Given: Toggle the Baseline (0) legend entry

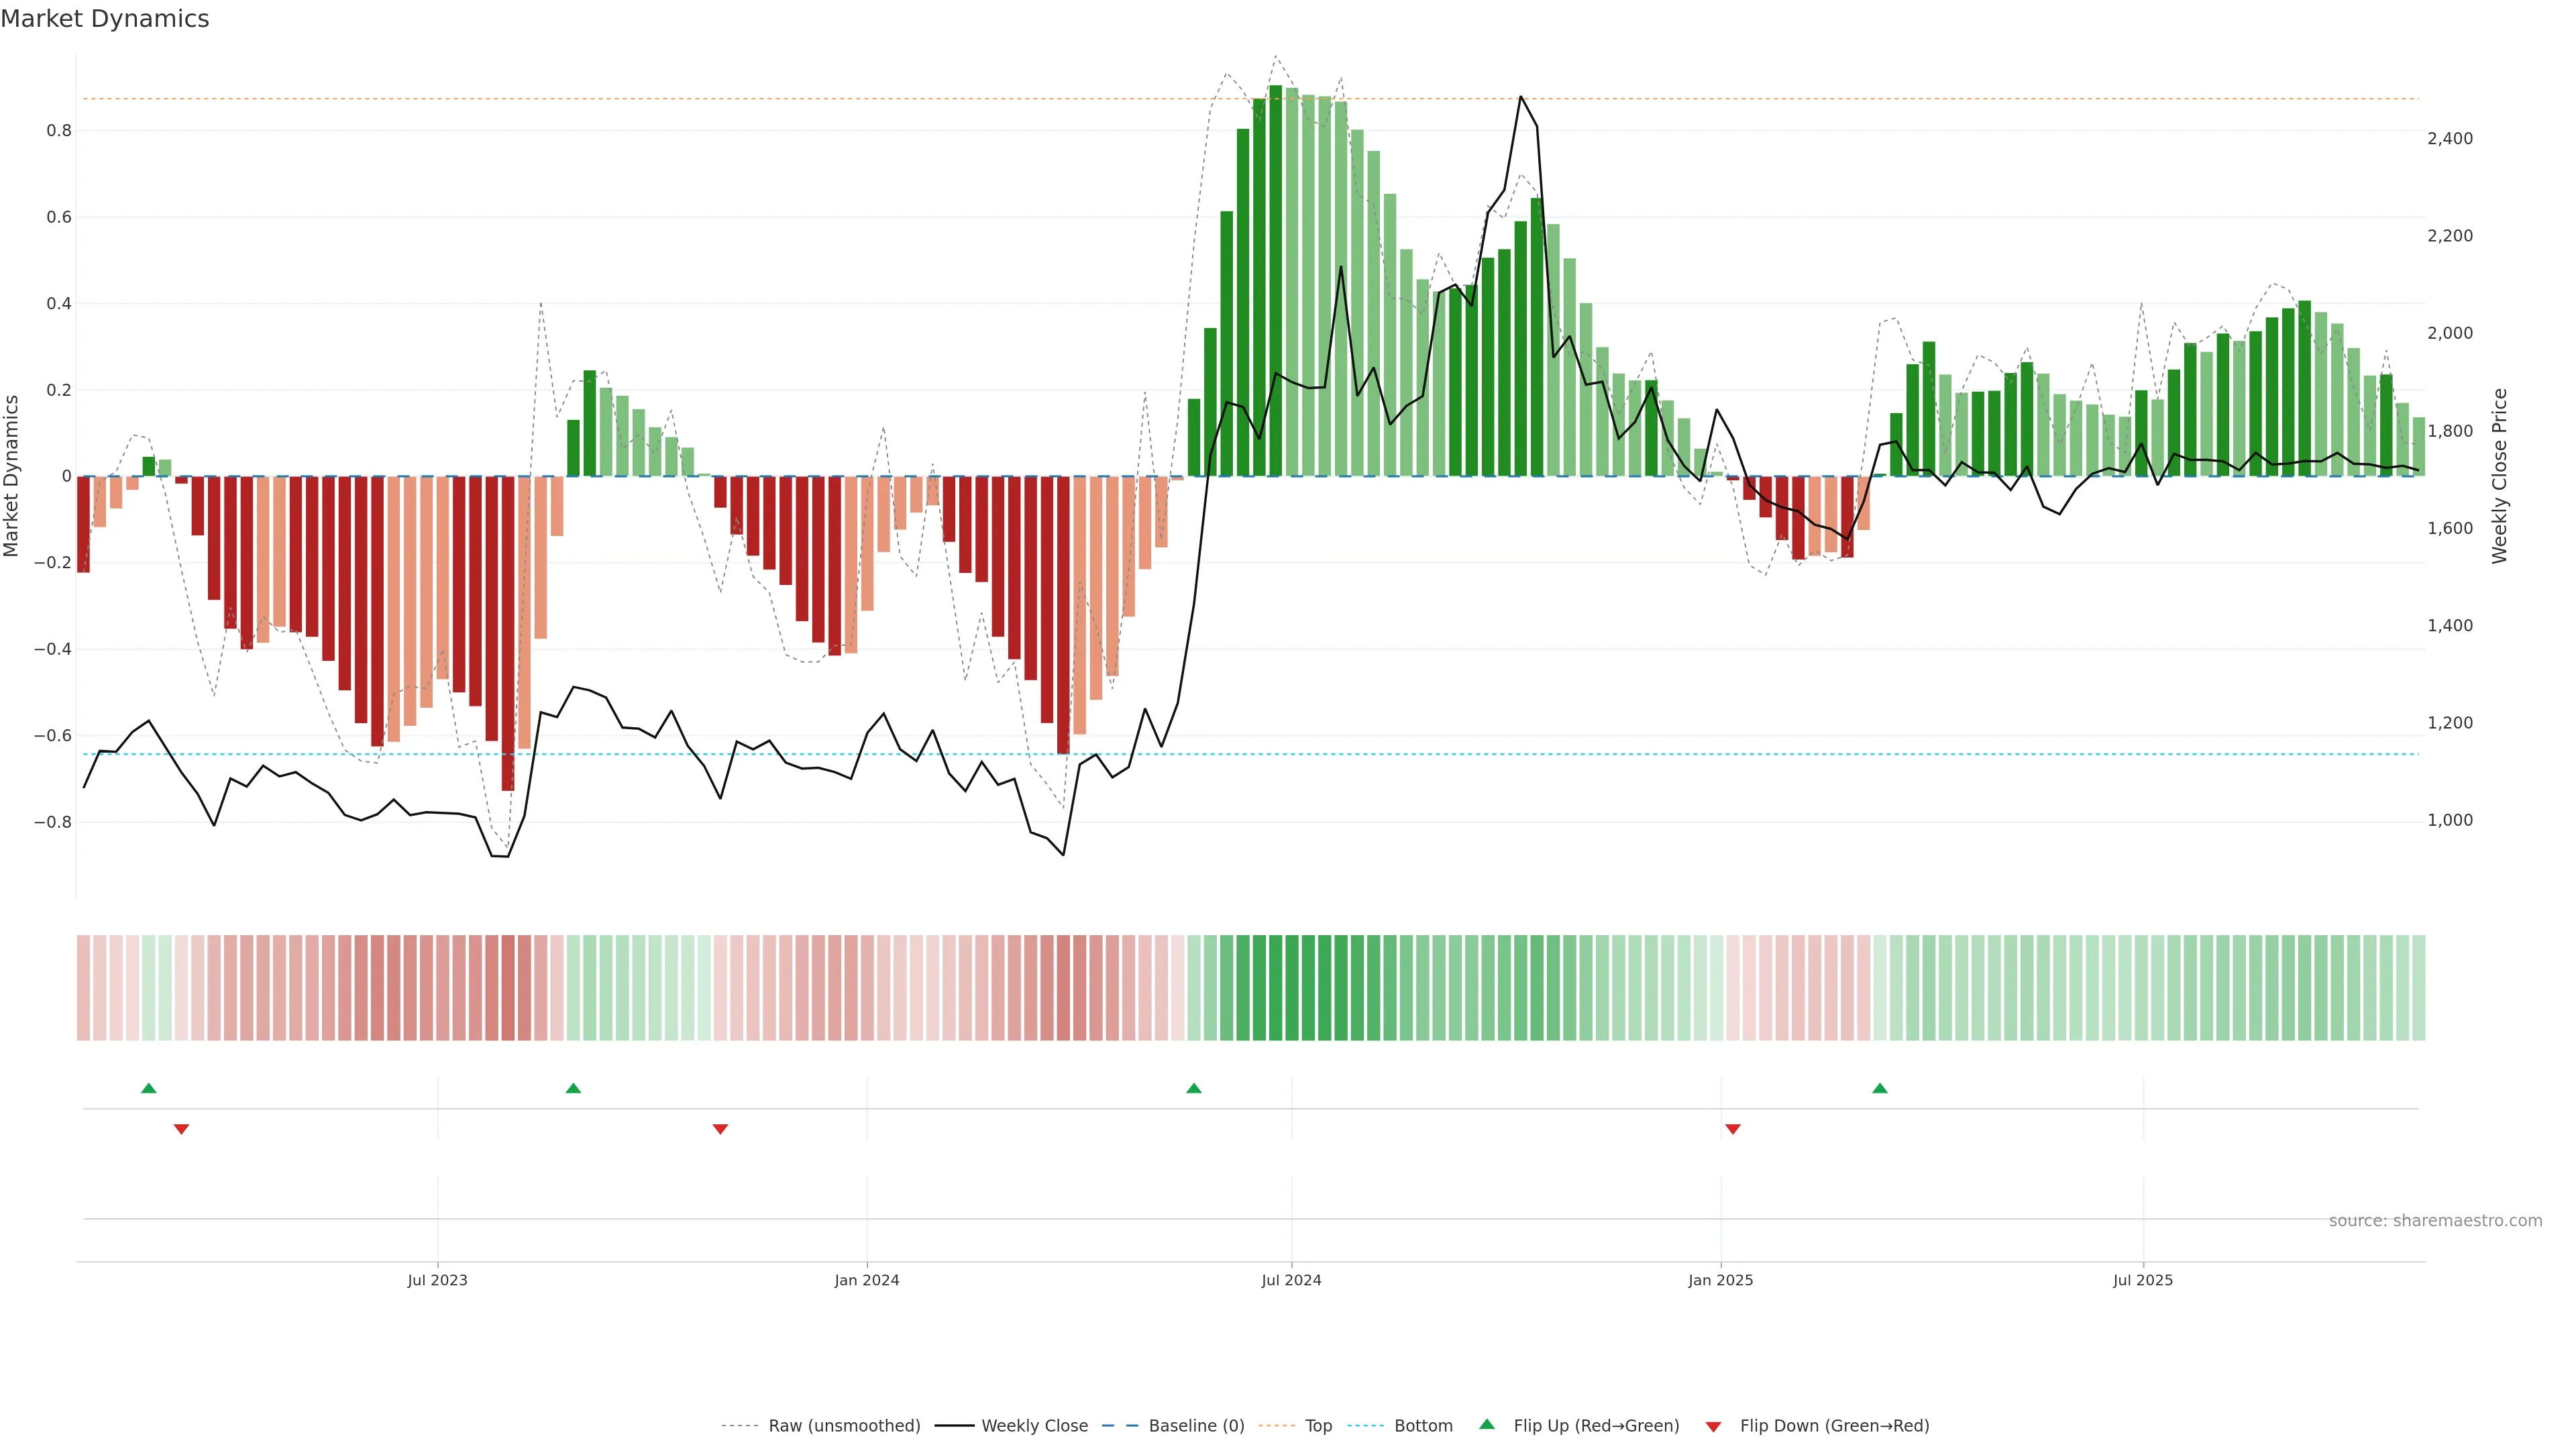Looking at the screenshot, I should coord(1196,1426).
